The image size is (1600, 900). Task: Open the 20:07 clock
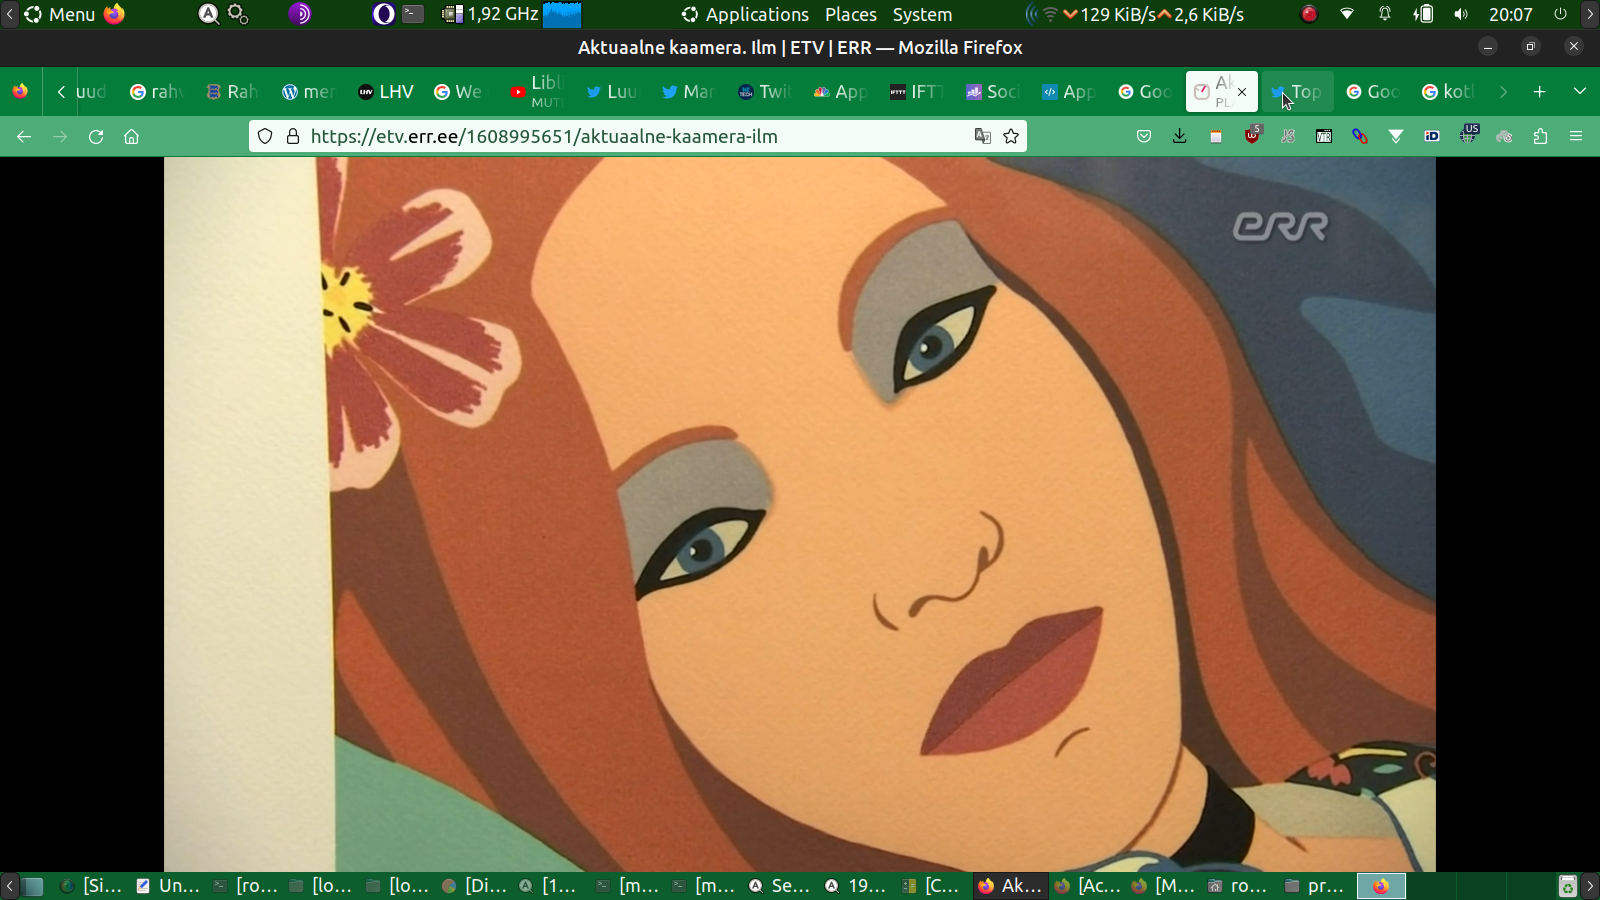(x=1510, y=14)
